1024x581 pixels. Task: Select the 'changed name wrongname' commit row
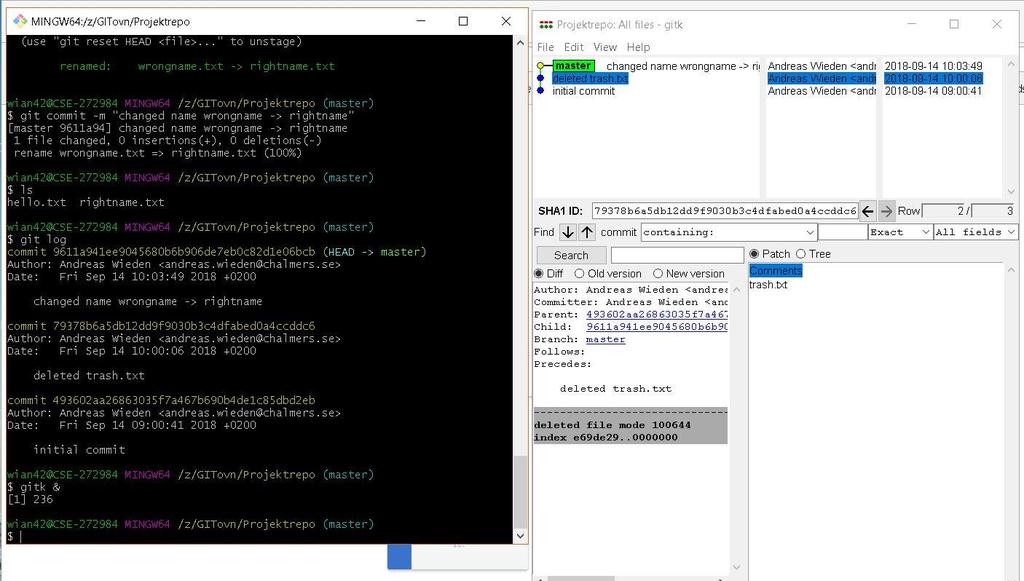(682, 66)
